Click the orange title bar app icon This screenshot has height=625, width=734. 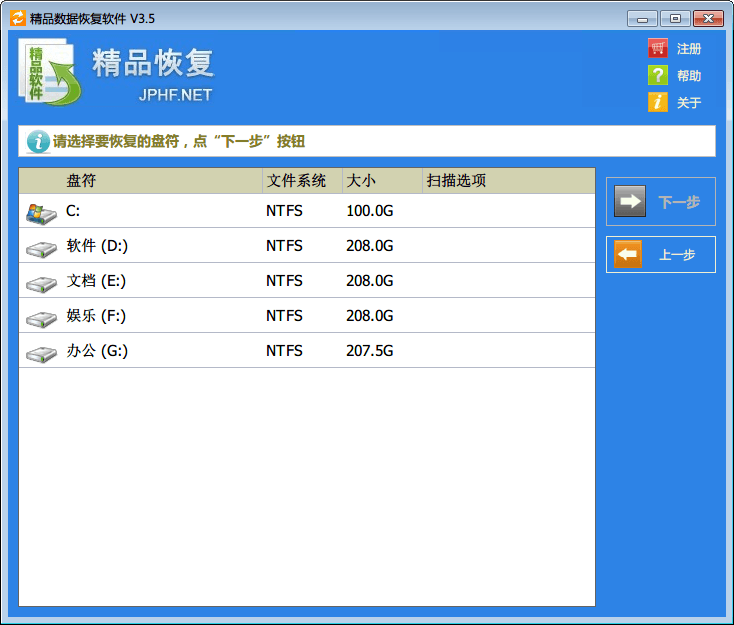(x=18, y=18)
